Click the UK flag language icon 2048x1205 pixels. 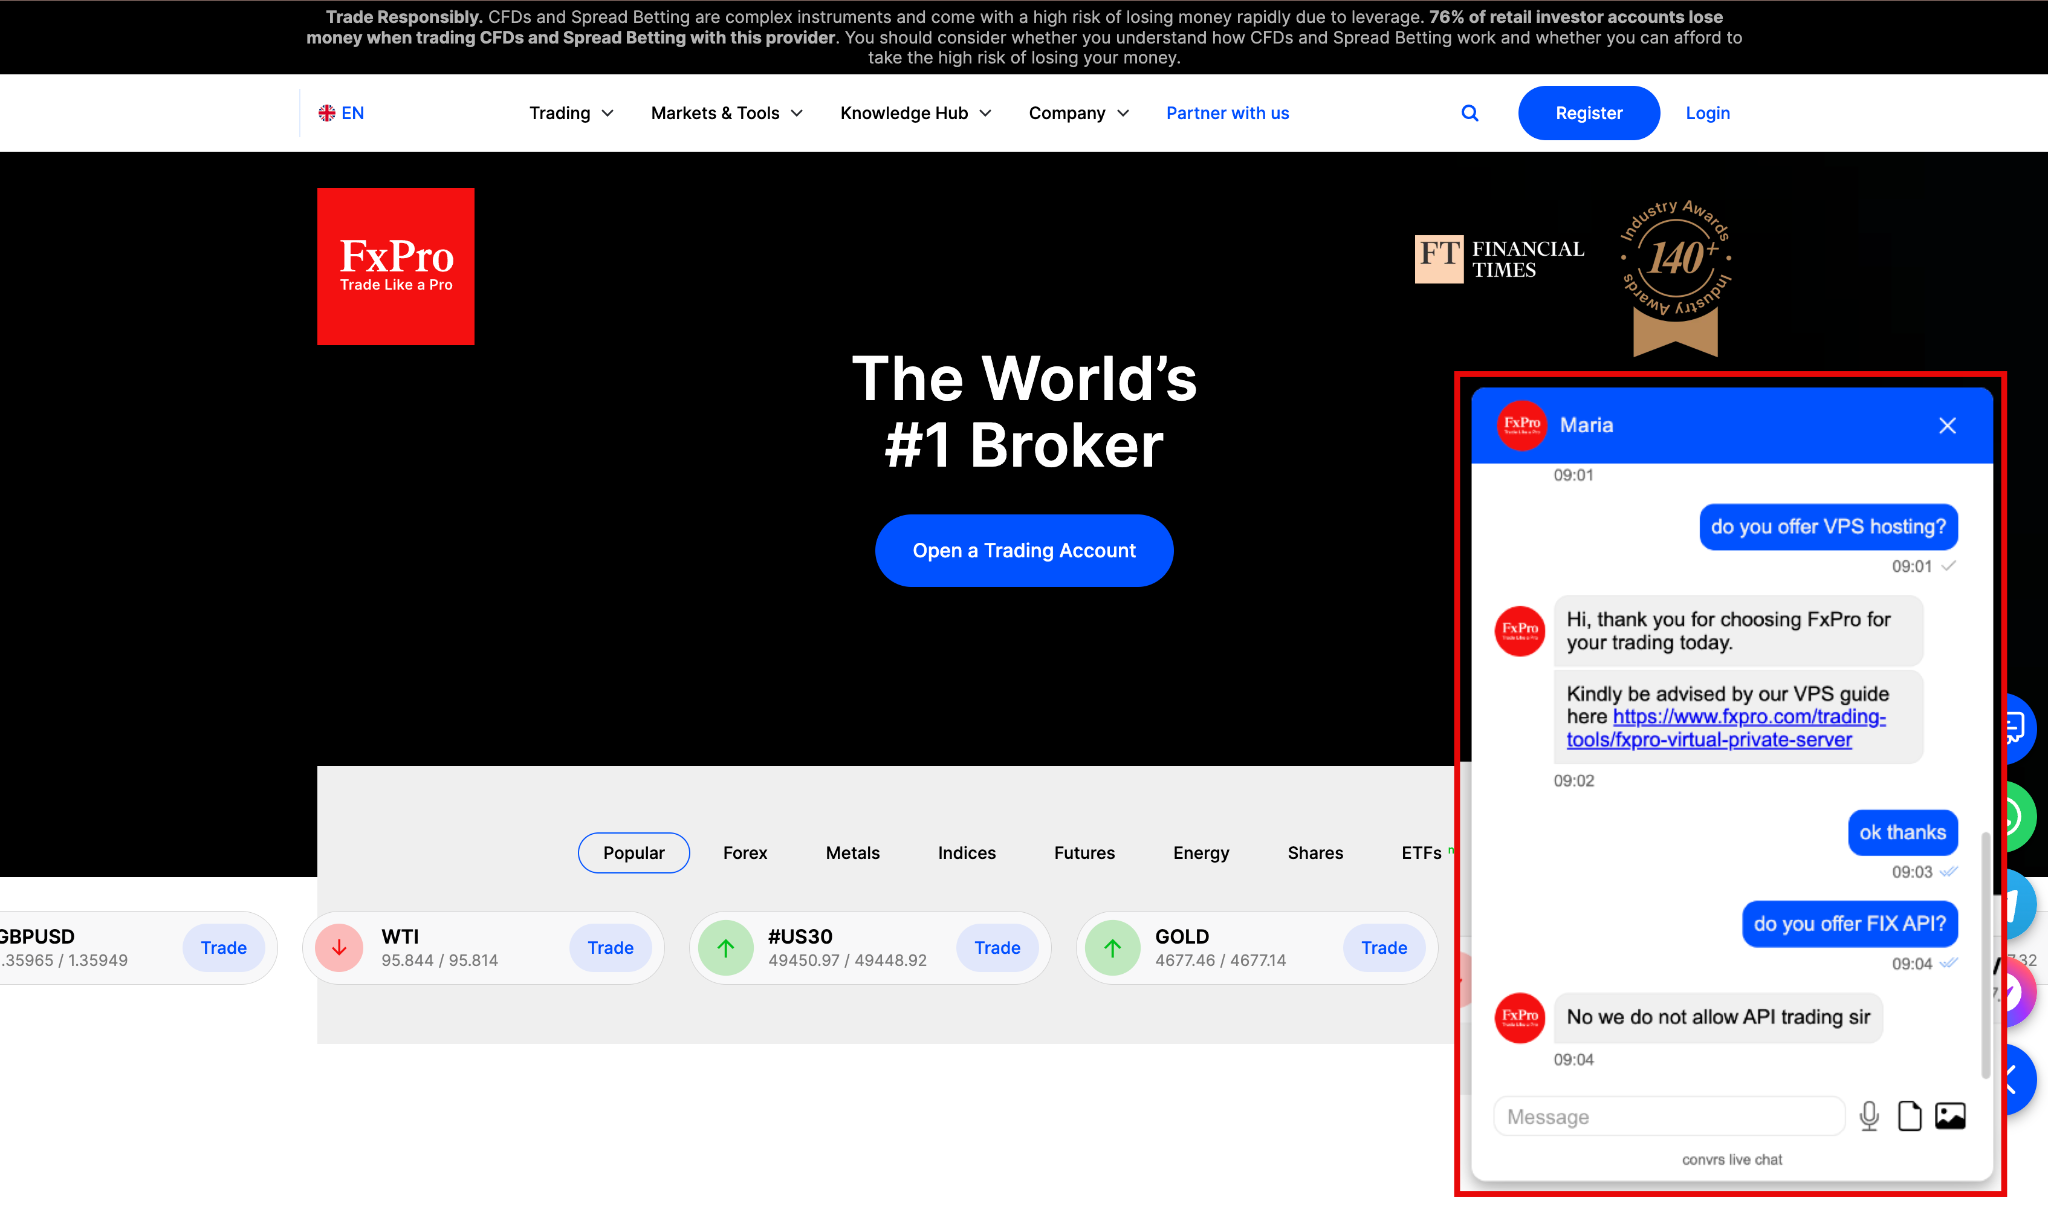pos(327,113)
